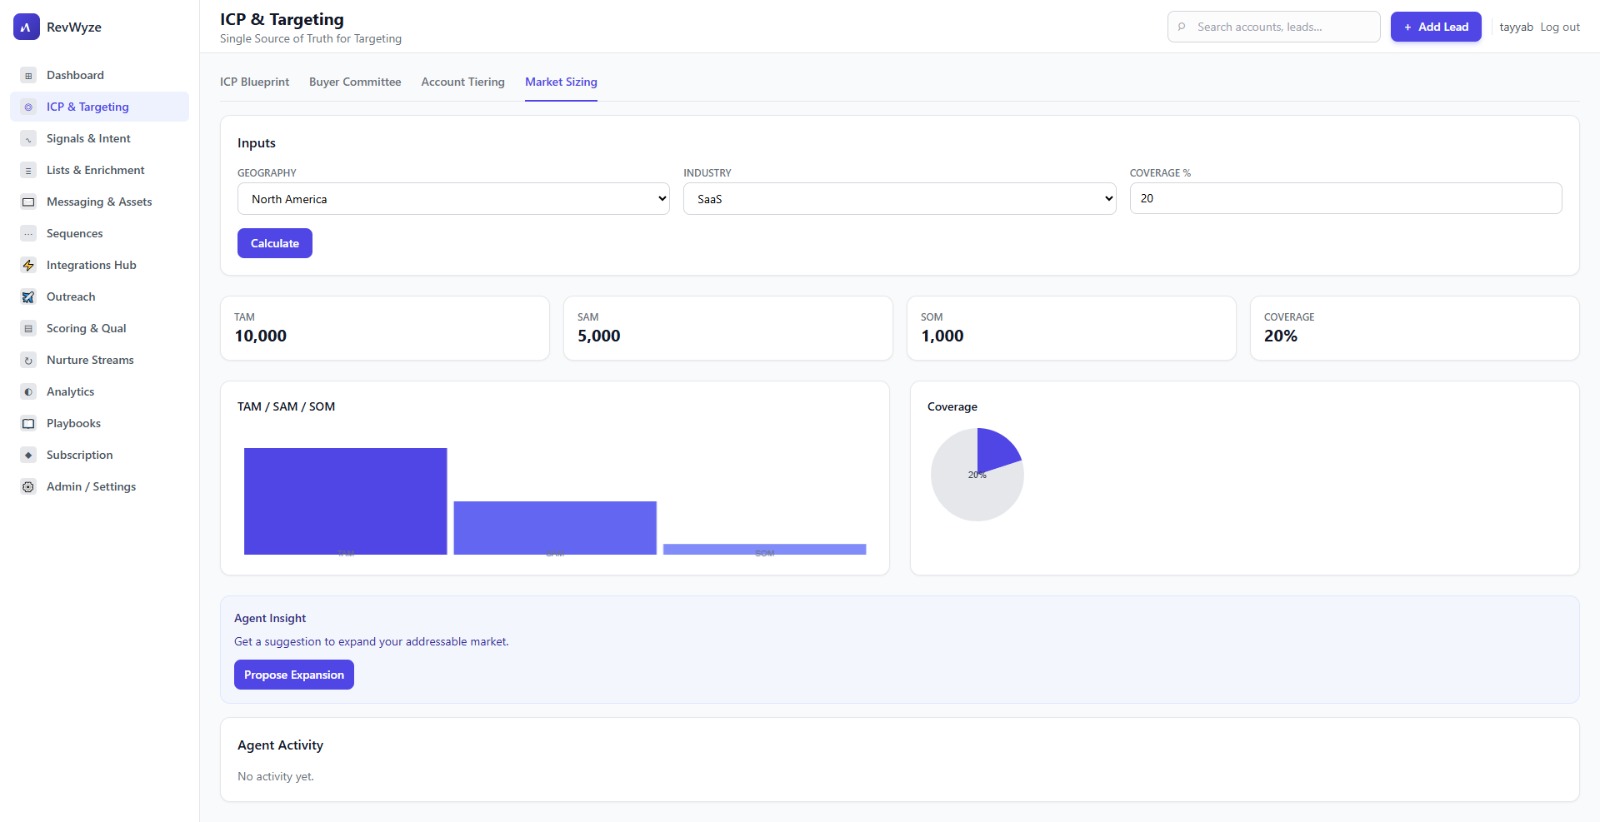Open Analytics via its sidebar icon
The height and width of the screenshot is (822, 1600).
coord(28,392)
